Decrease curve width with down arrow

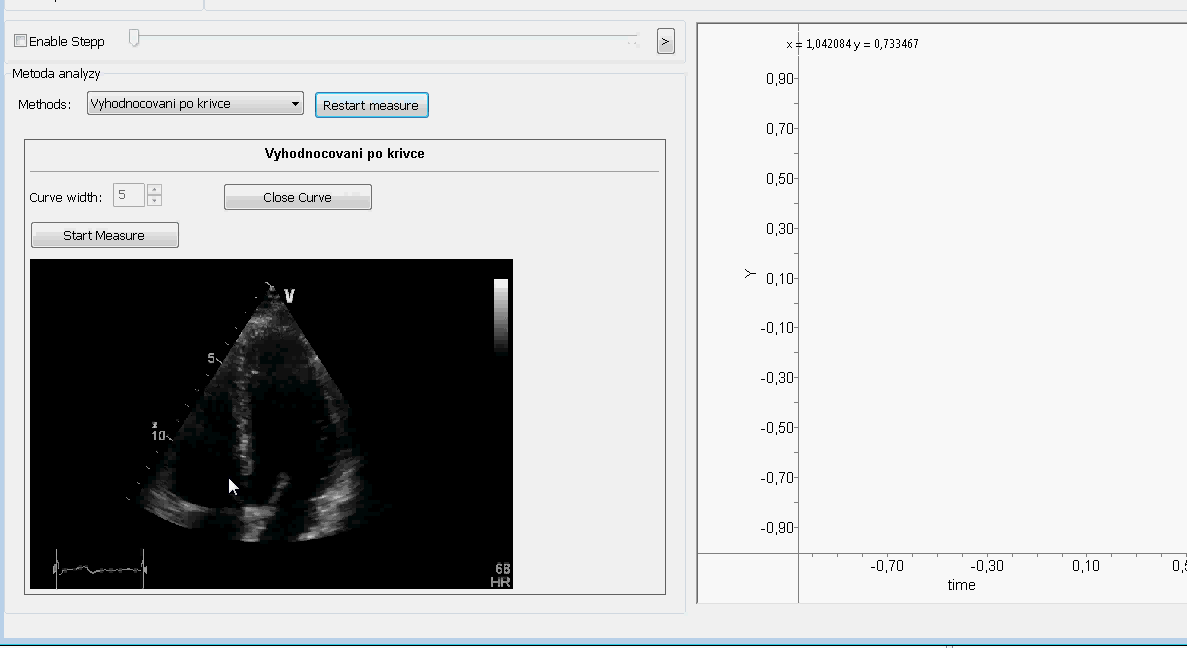(x=154, y=201)
